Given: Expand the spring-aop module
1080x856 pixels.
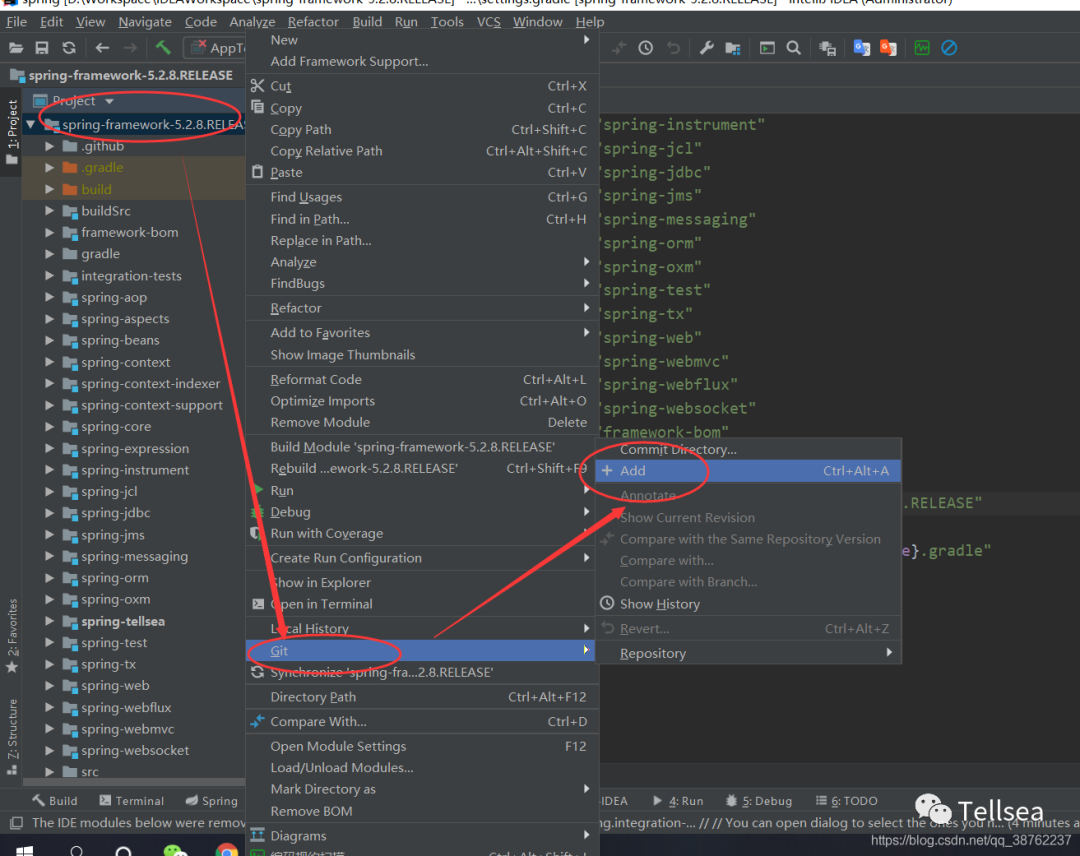Looking at the screenshot, I should click(x=50, y=297).
